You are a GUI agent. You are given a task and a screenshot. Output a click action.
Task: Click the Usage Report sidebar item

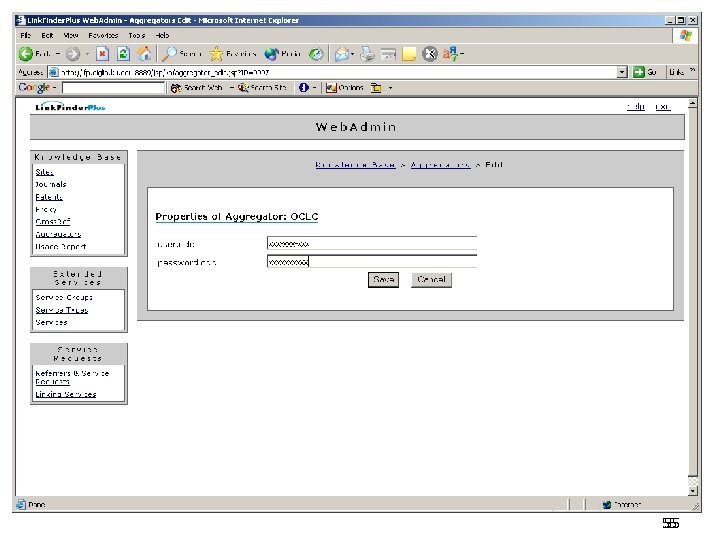(x=61, y=247)
